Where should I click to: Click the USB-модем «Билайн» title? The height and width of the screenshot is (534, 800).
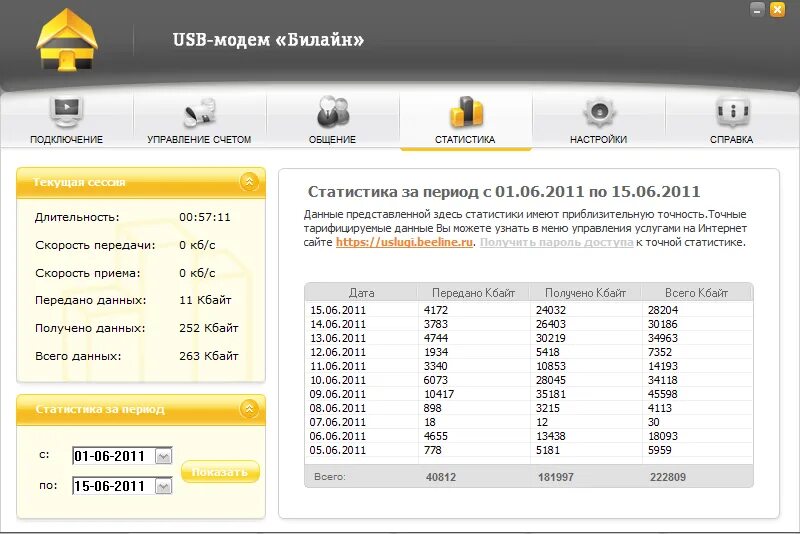pyautogui.click(x=268, y=40)
